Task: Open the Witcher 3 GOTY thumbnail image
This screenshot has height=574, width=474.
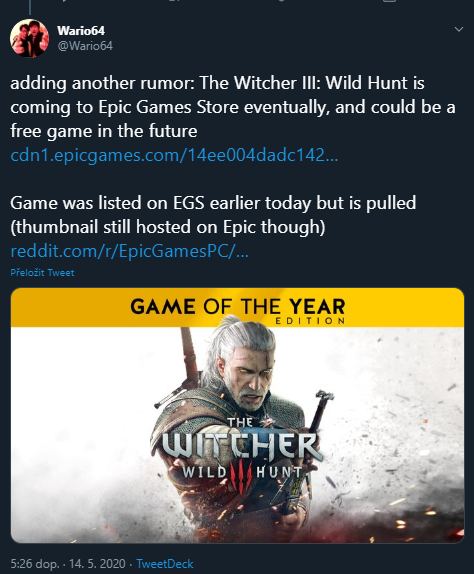Action: [238, 415]
